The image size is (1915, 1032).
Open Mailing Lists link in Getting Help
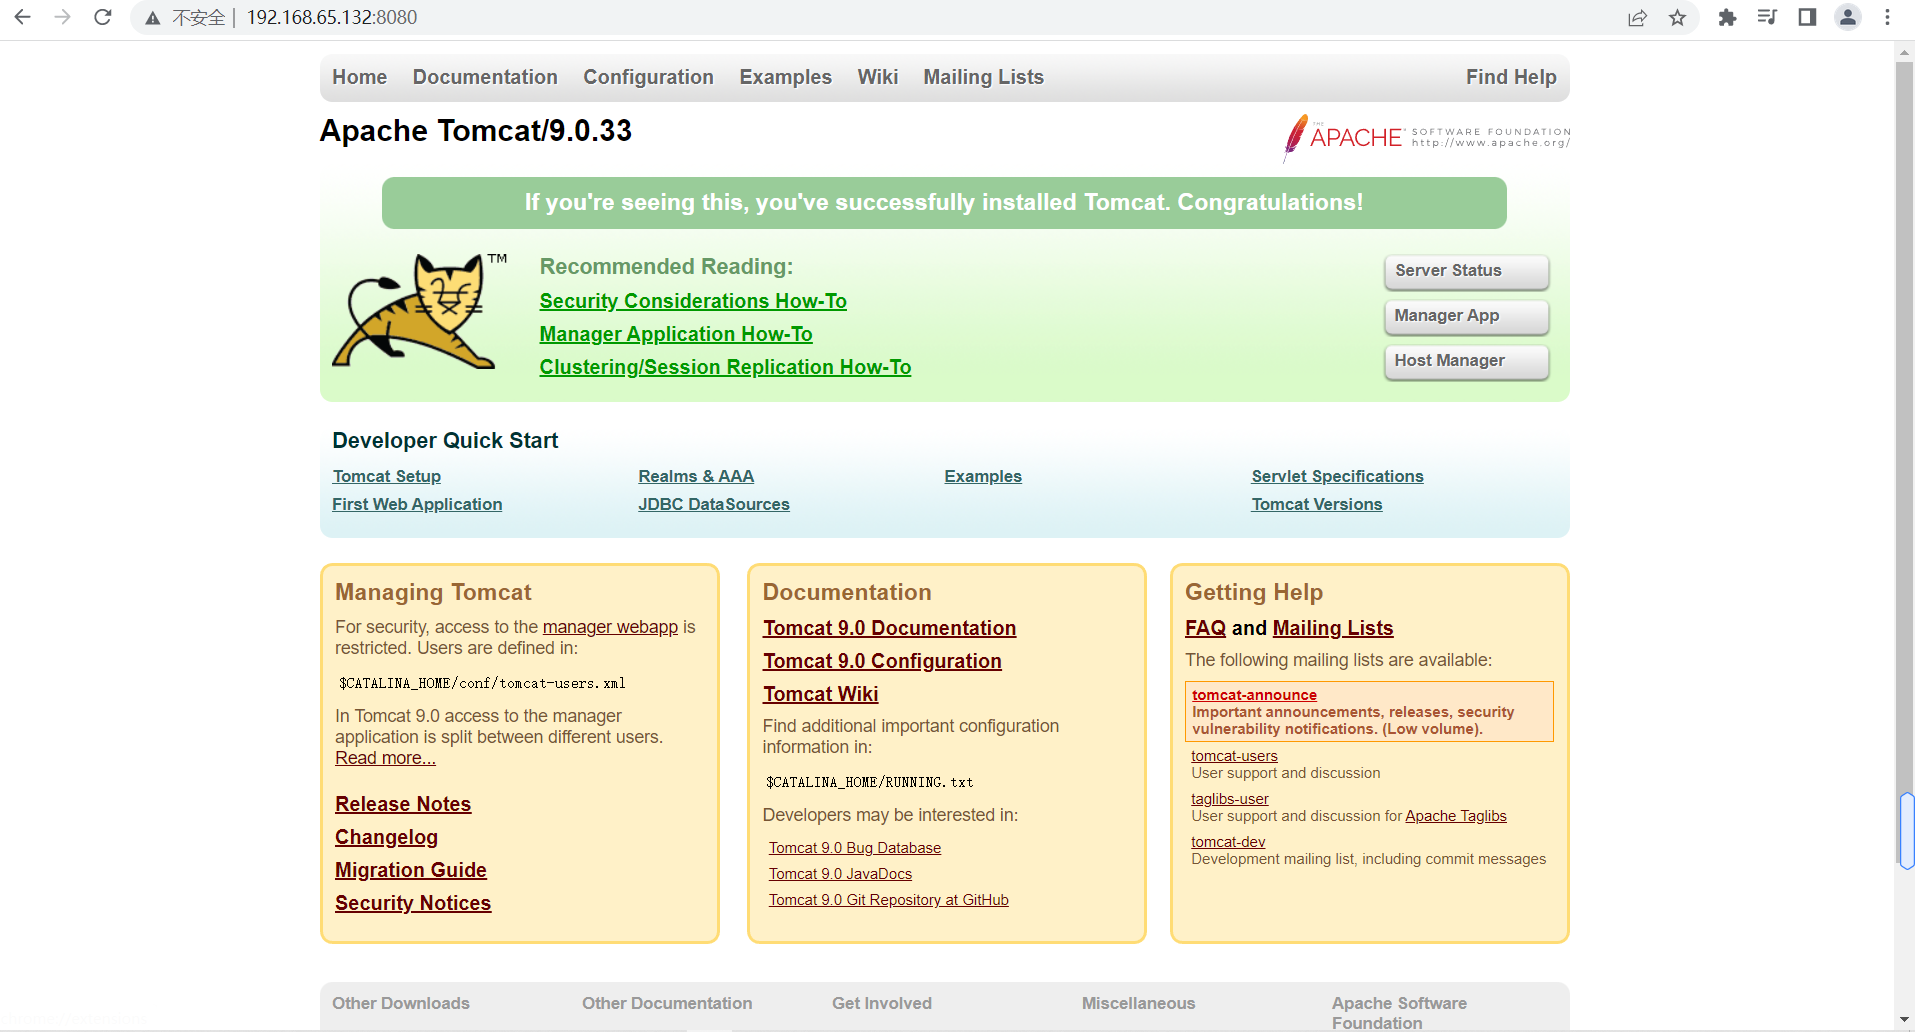[x=1332, y=628]
